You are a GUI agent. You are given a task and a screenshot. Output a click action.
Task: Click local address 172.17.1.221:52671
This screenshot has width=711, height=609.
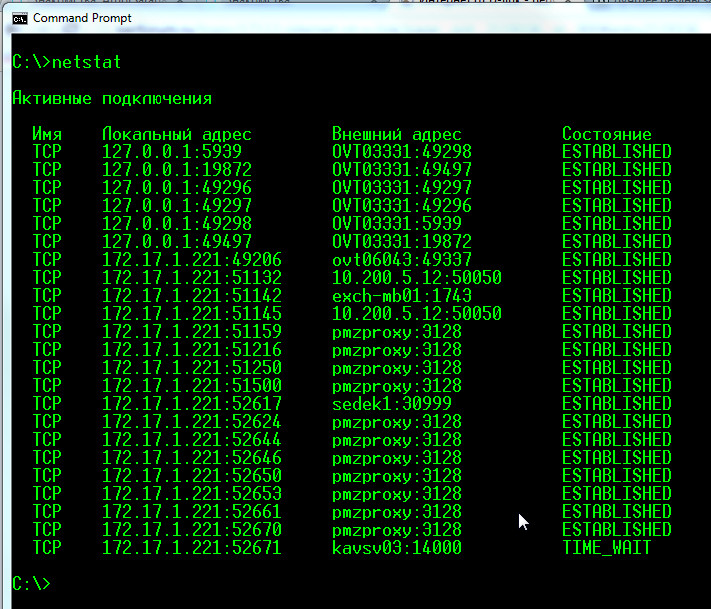tap(192, 548)
